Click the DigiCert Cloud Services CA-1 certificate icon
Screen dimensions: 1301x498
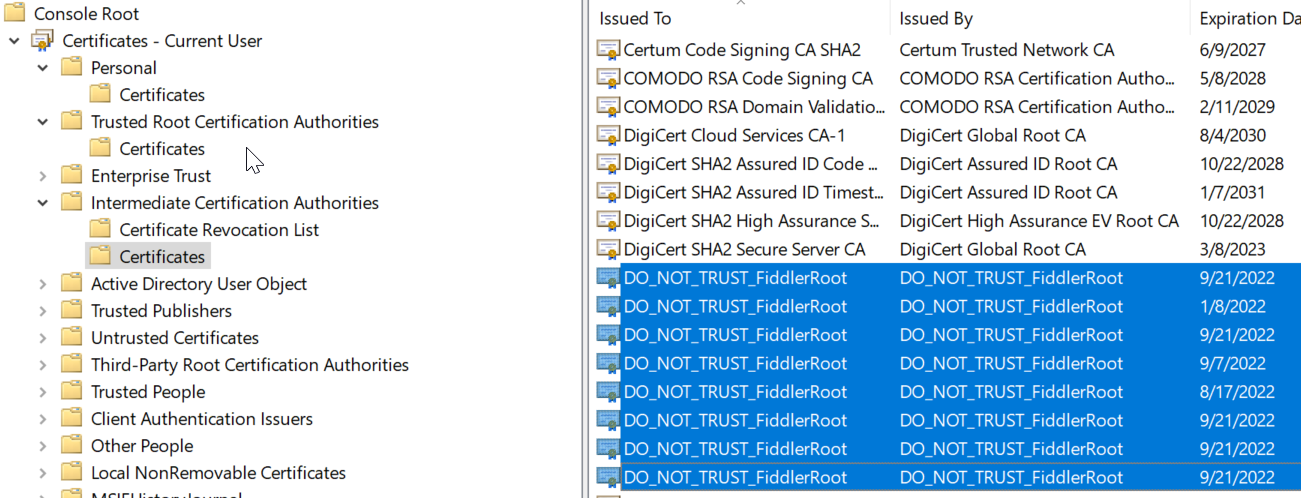(x=608, y=136)
